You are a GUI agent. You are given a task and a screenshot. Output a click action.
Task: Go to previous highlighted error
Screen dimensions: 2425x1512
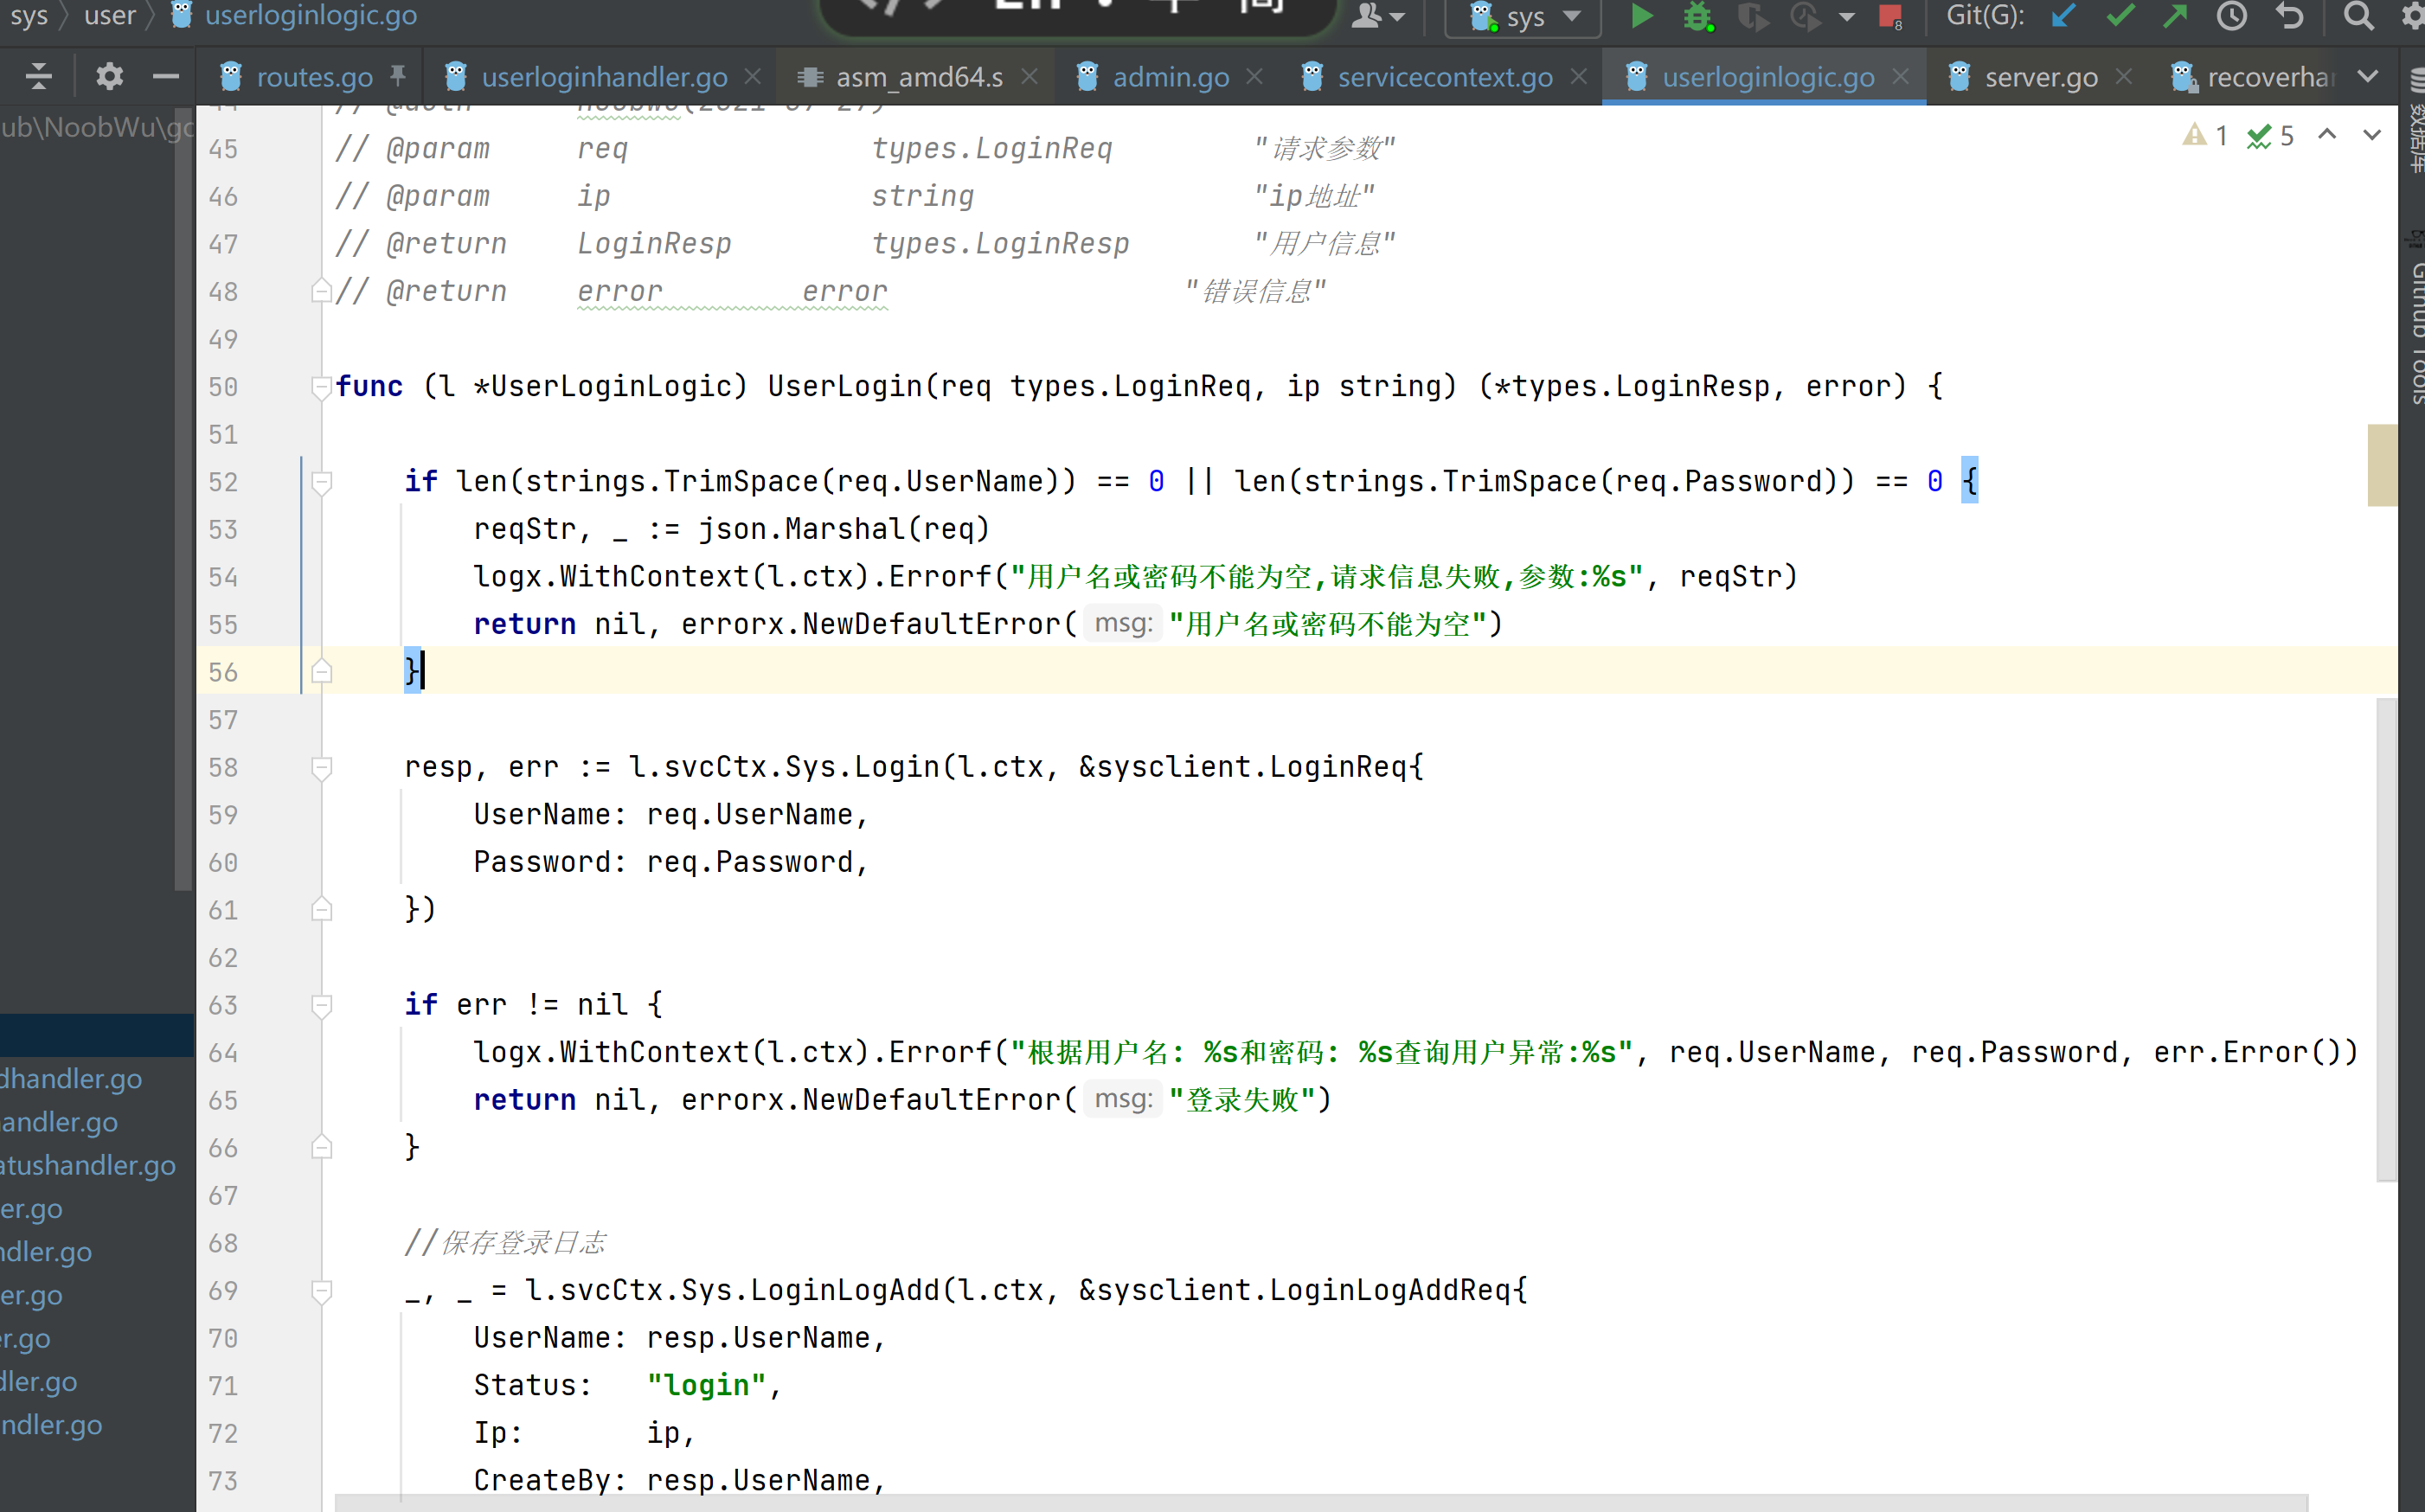pyautogui.click(x=2327, y=134)
